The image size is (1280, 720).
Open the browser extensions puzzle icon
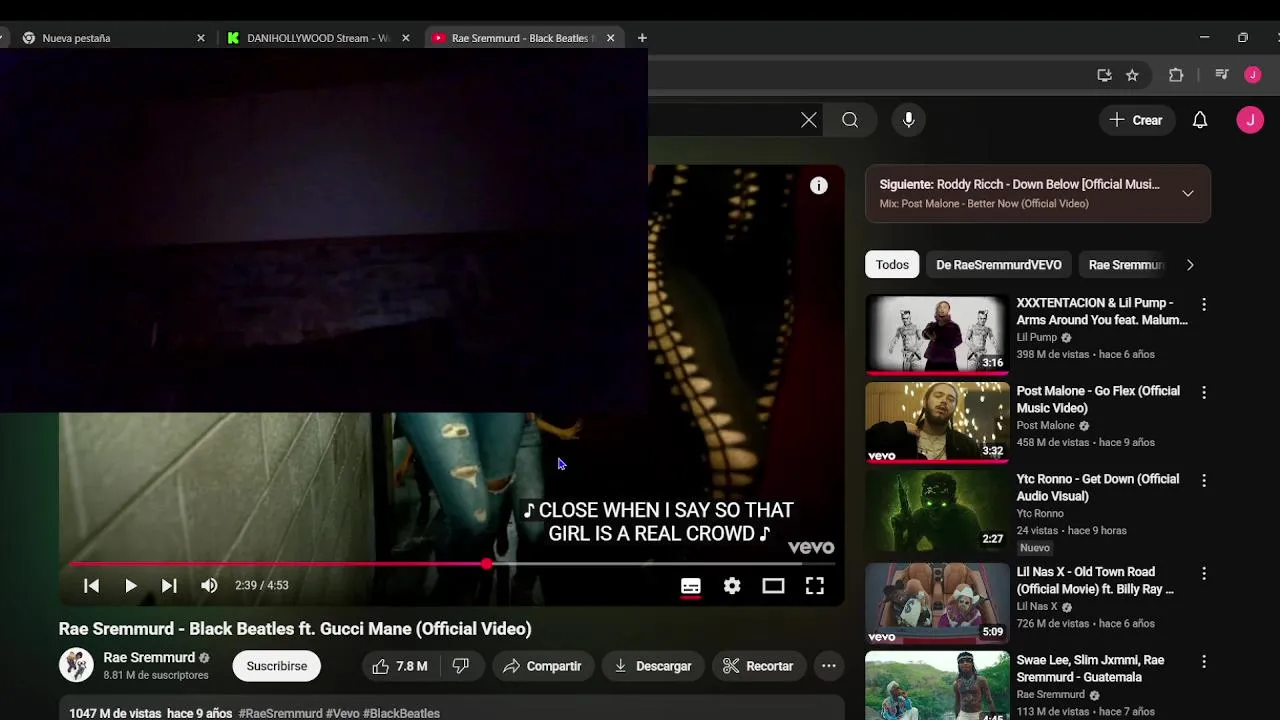(1176, 75)
